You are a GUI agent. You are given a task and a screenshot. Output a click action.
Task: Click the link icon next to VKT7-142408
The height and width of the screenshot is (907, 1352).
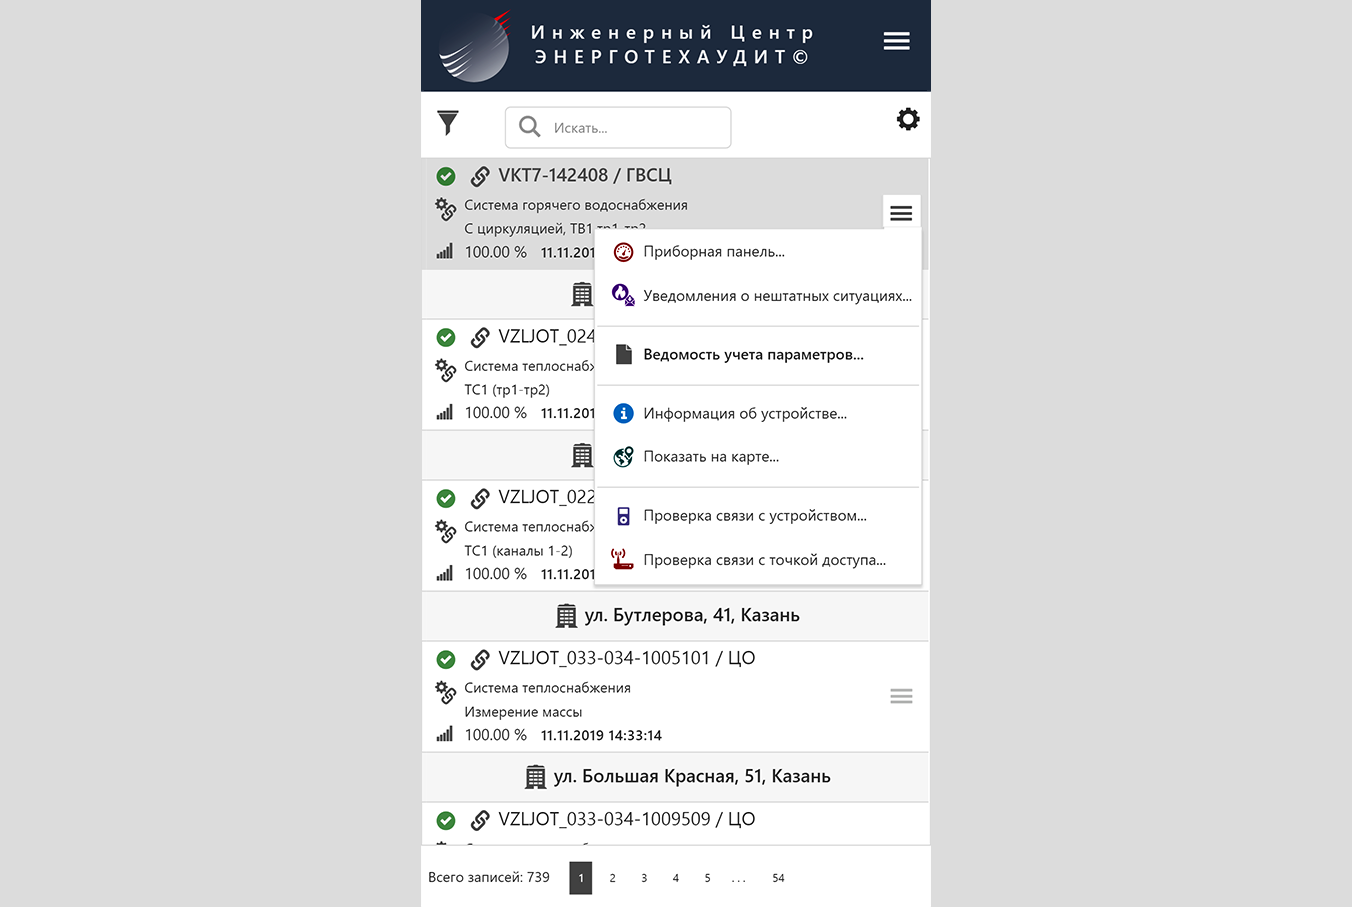click(x=480, y=176)
